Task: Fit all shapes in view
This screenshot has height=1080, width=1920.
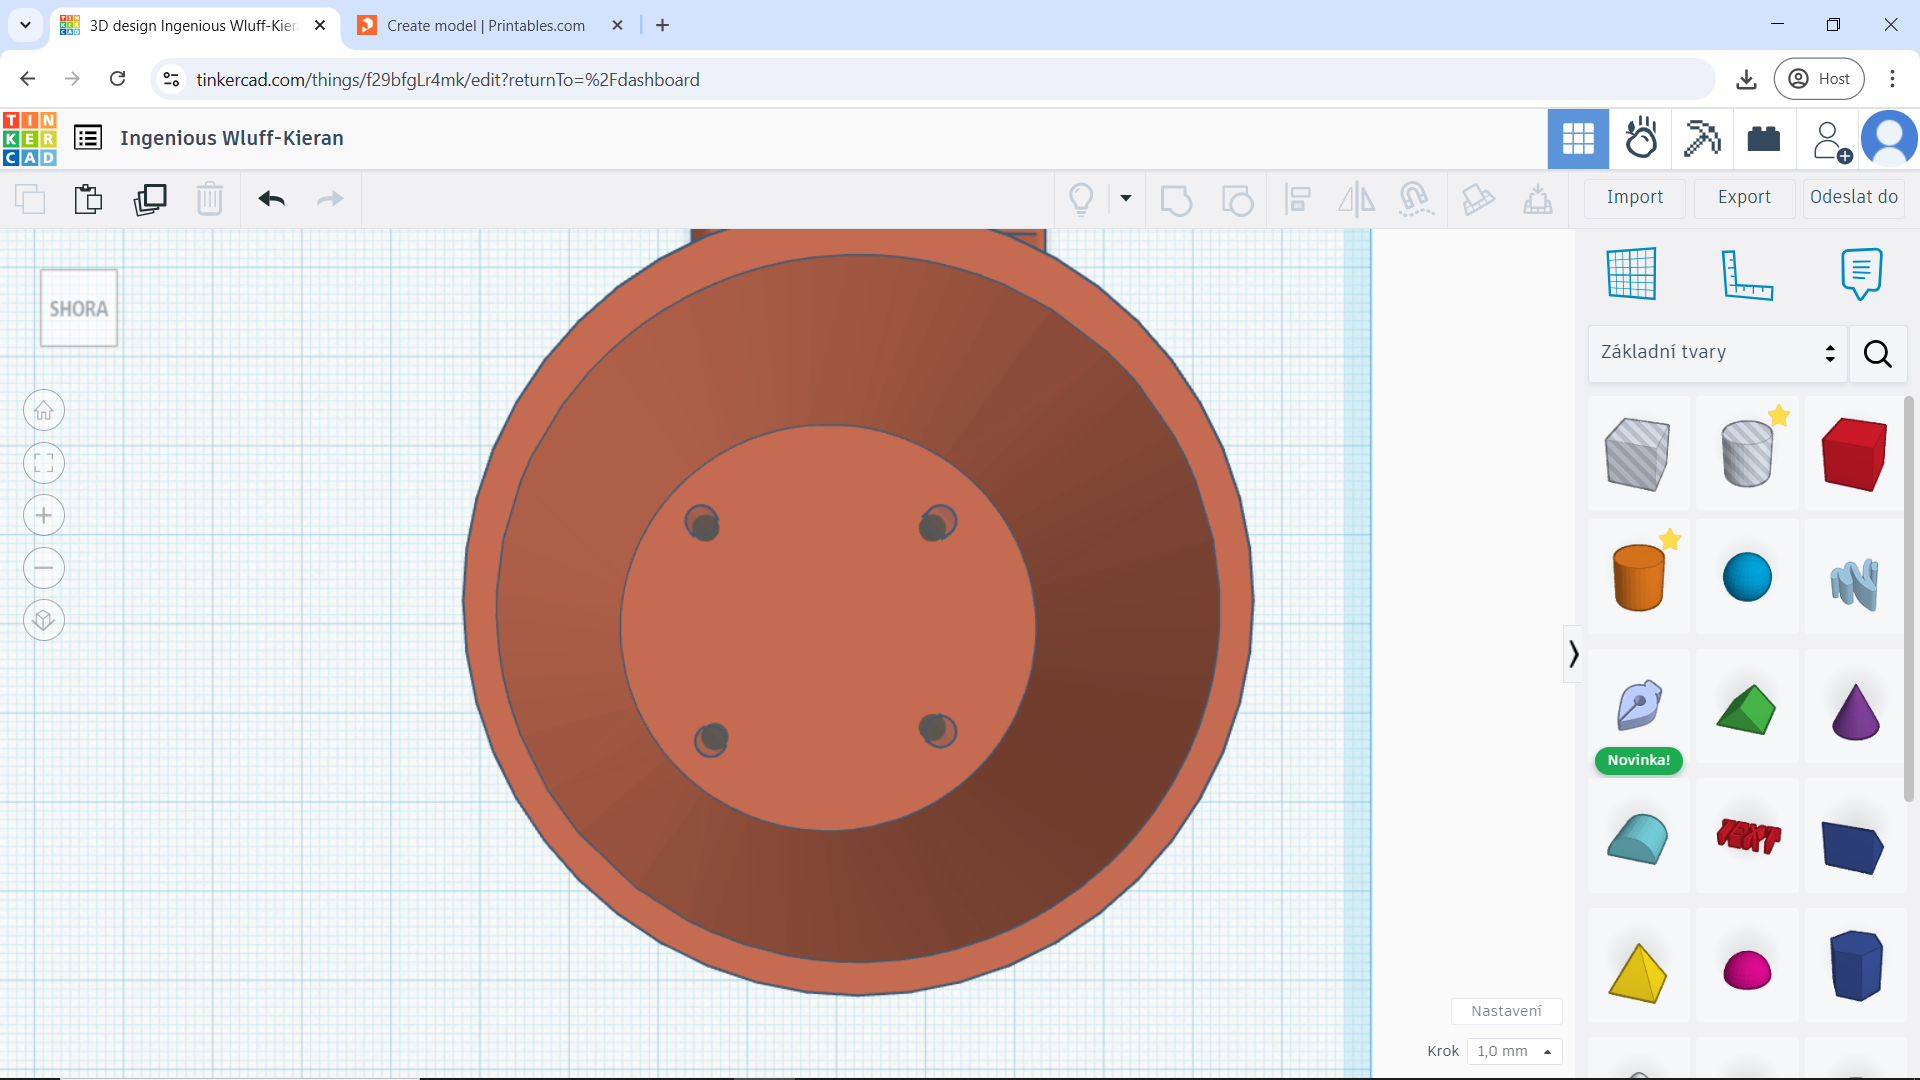Action: (x=44, y=463)
